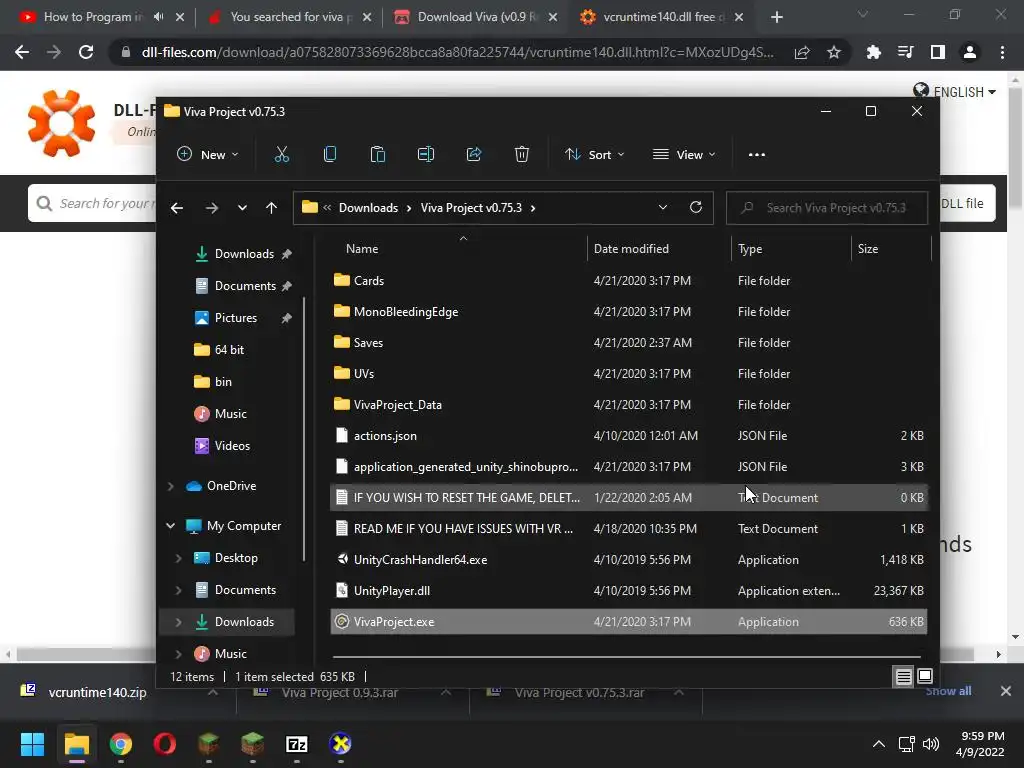Click the Chrome address bar URL

coord(457,52)
